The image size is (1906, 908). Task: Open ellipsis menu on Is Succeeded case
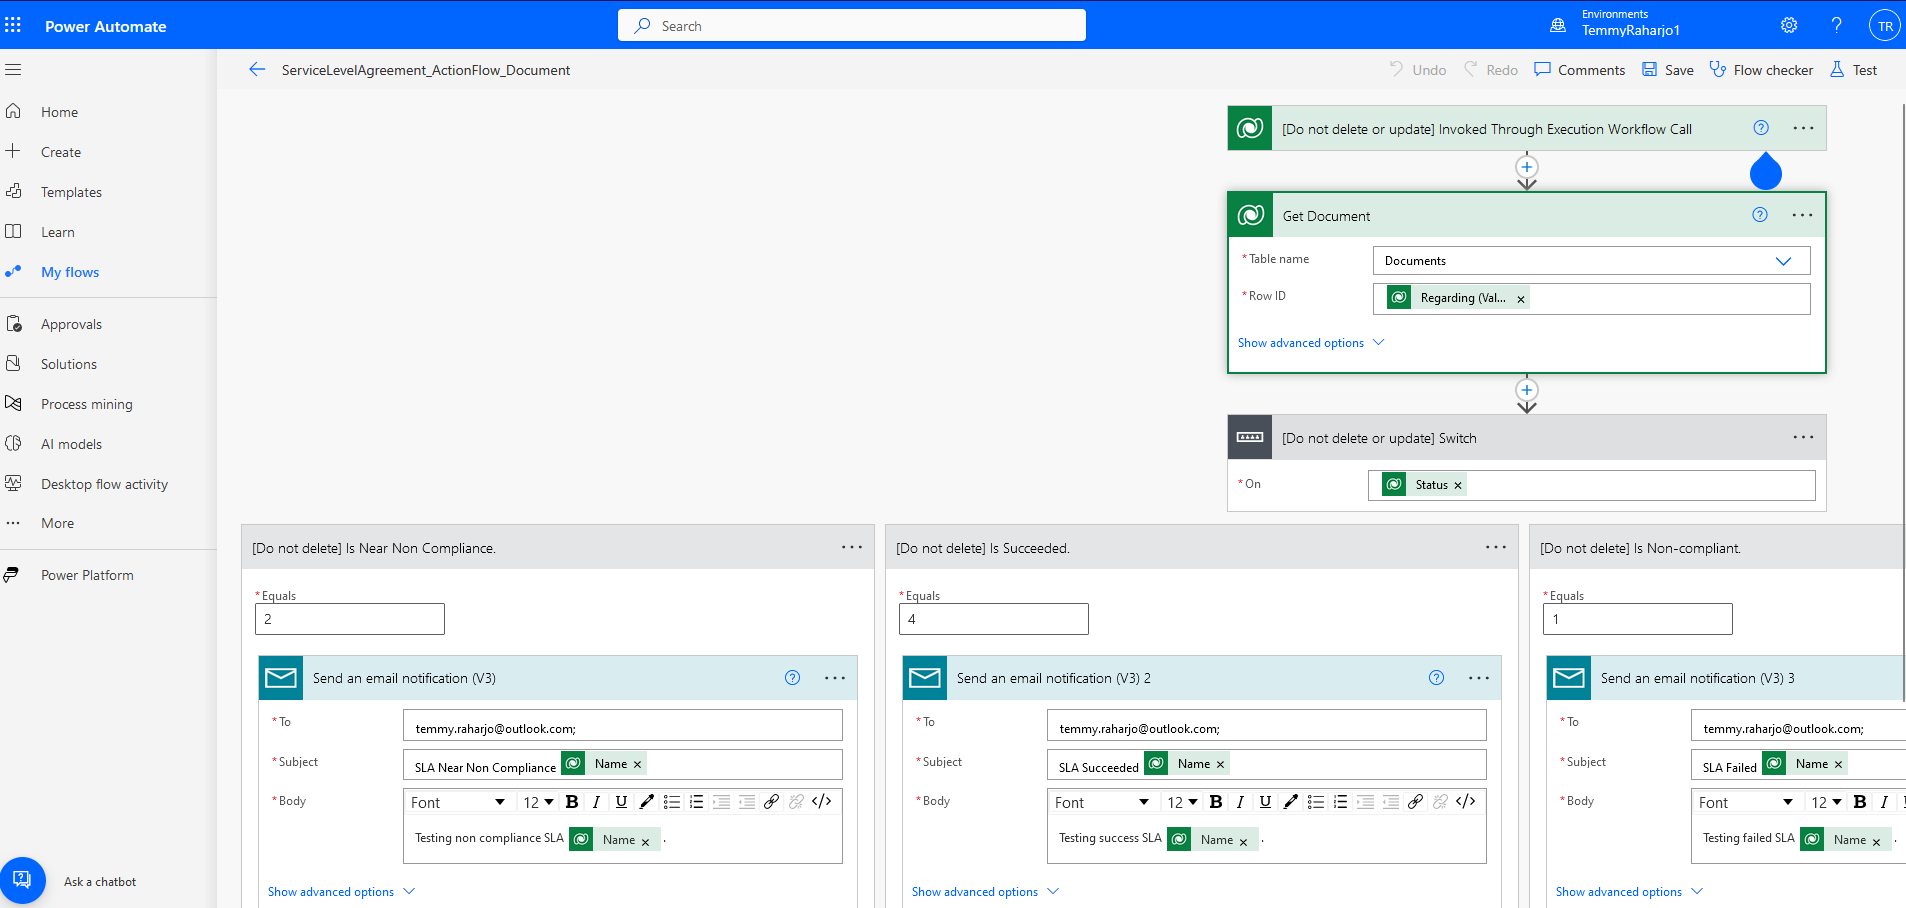1495,547
